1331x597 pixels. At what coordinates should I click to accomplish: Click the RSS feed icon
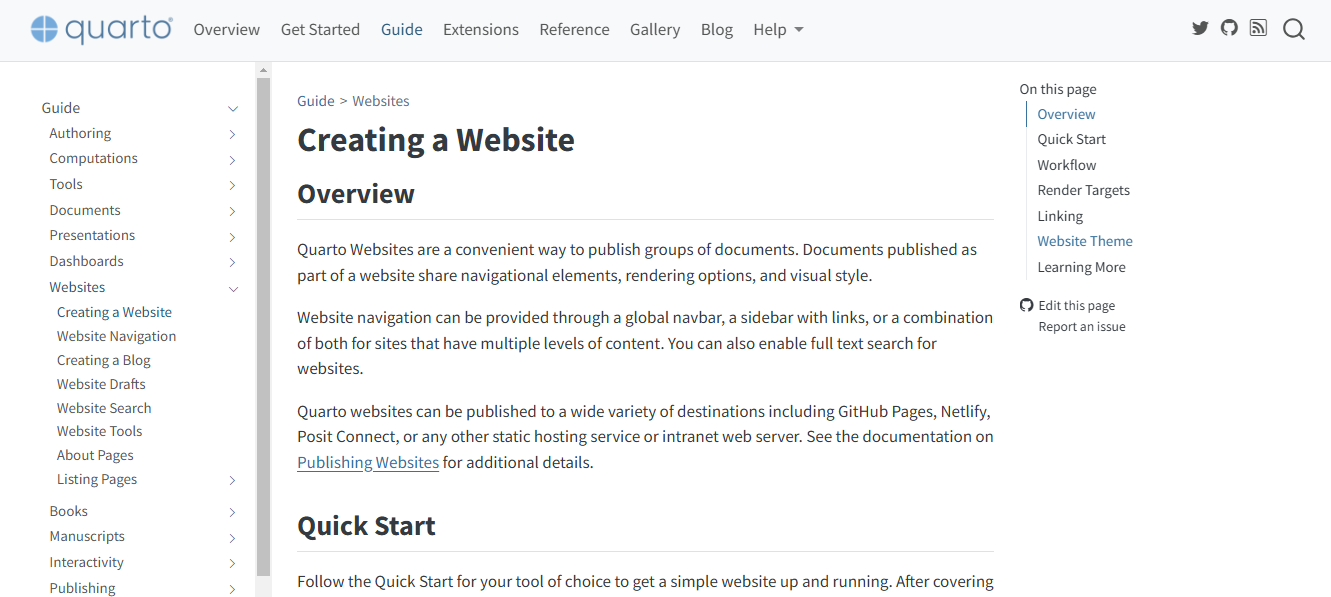(x=1258, y=28)
